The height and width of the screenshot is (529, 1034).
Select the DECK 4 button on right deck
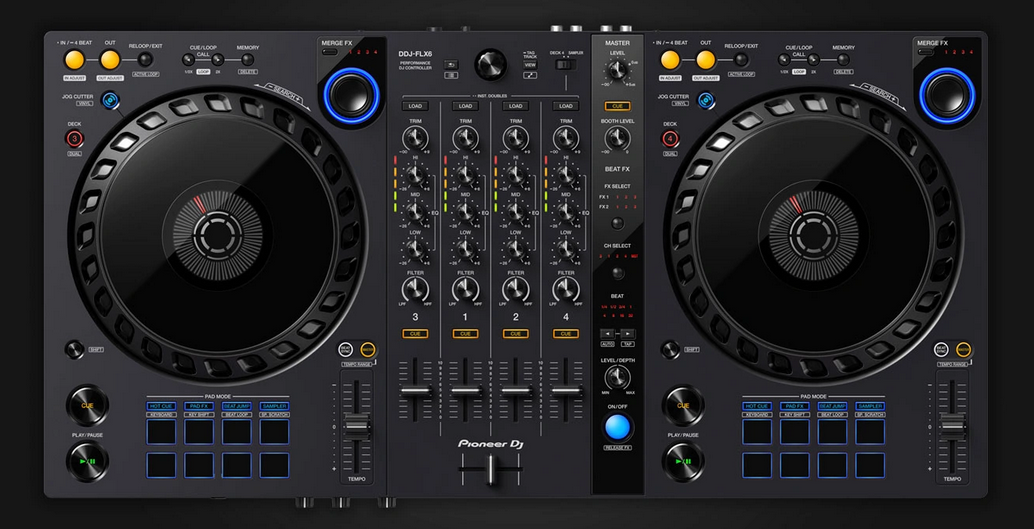click(671, 139)
